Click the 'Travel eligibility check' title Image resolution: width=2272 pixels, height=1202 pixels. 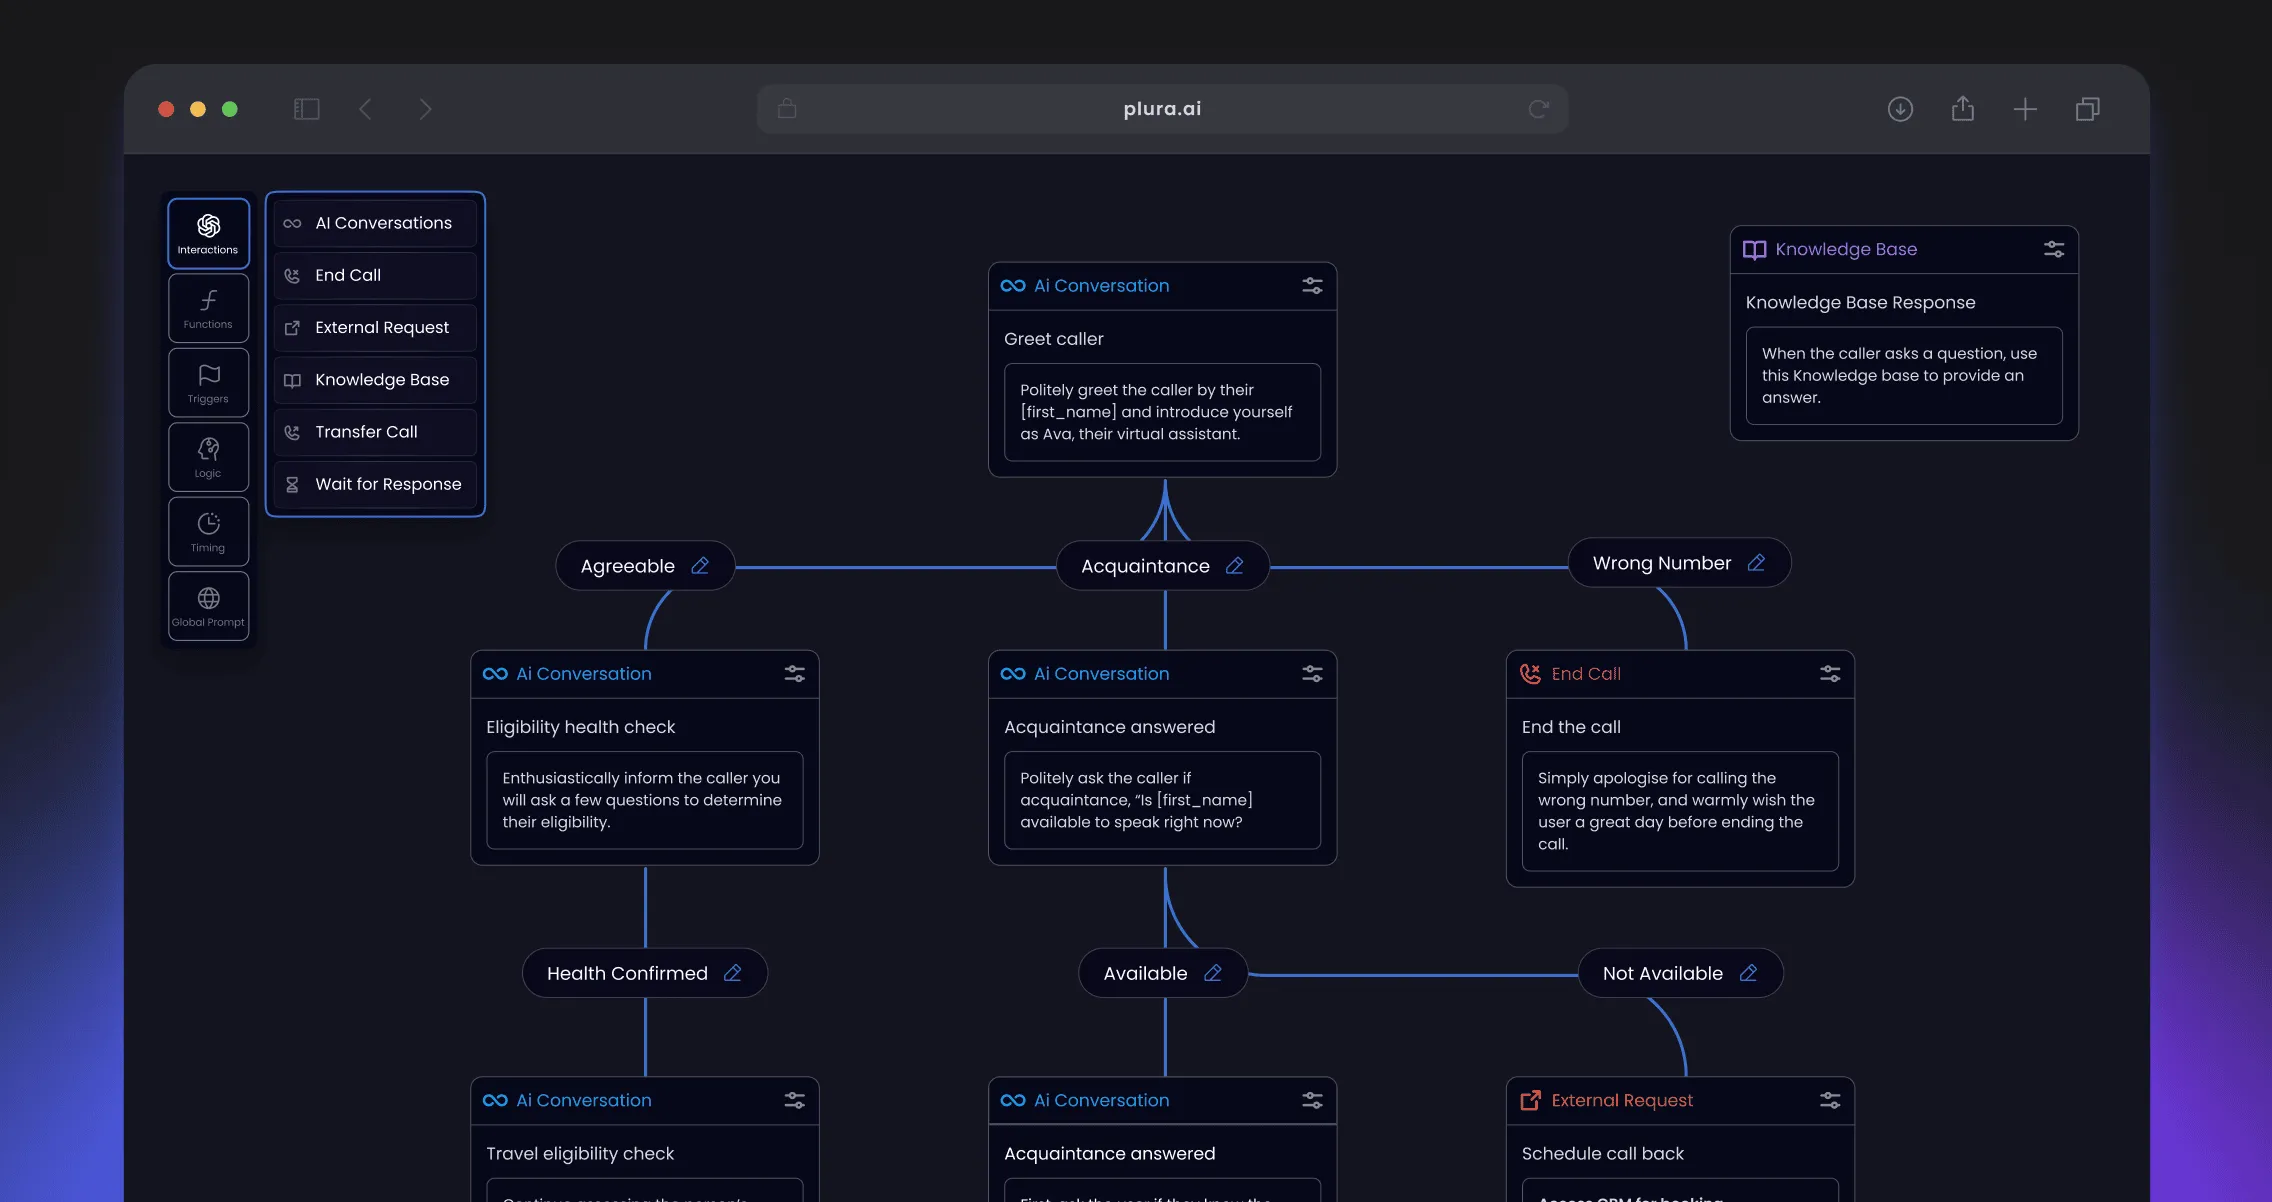coord(580,1153)
